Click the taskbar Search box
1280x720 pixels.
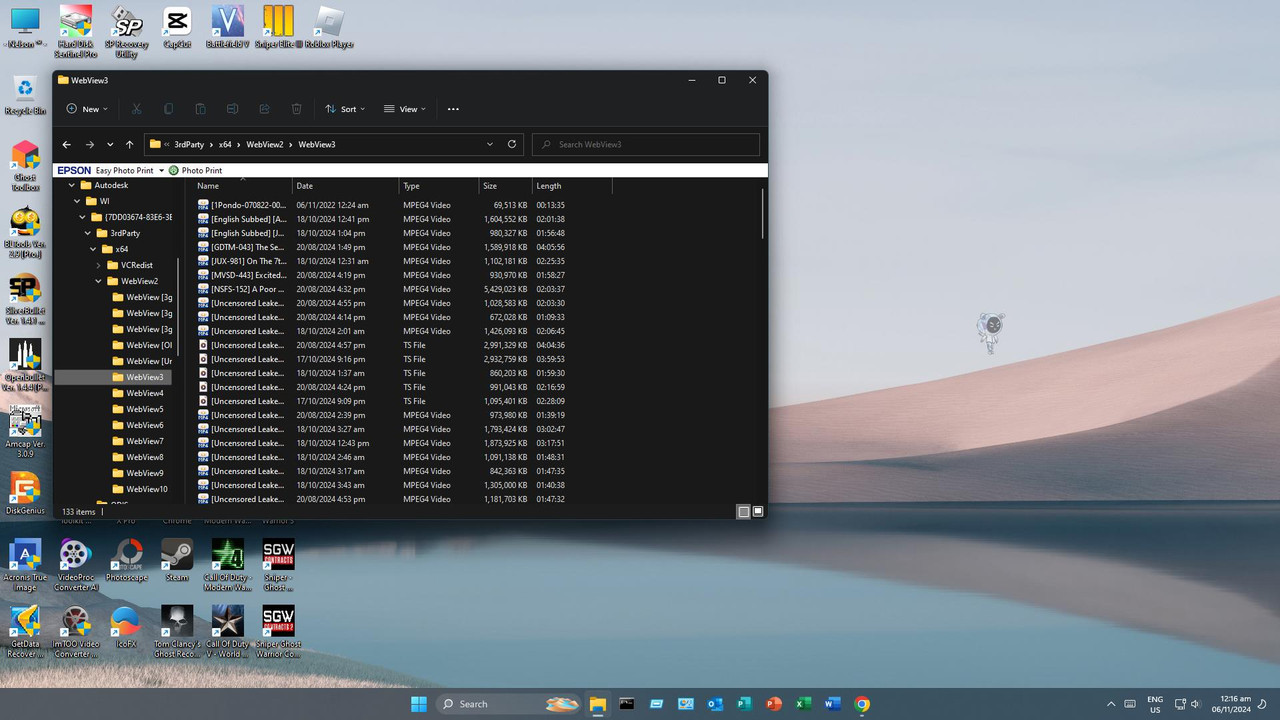(x=510, y=704)
